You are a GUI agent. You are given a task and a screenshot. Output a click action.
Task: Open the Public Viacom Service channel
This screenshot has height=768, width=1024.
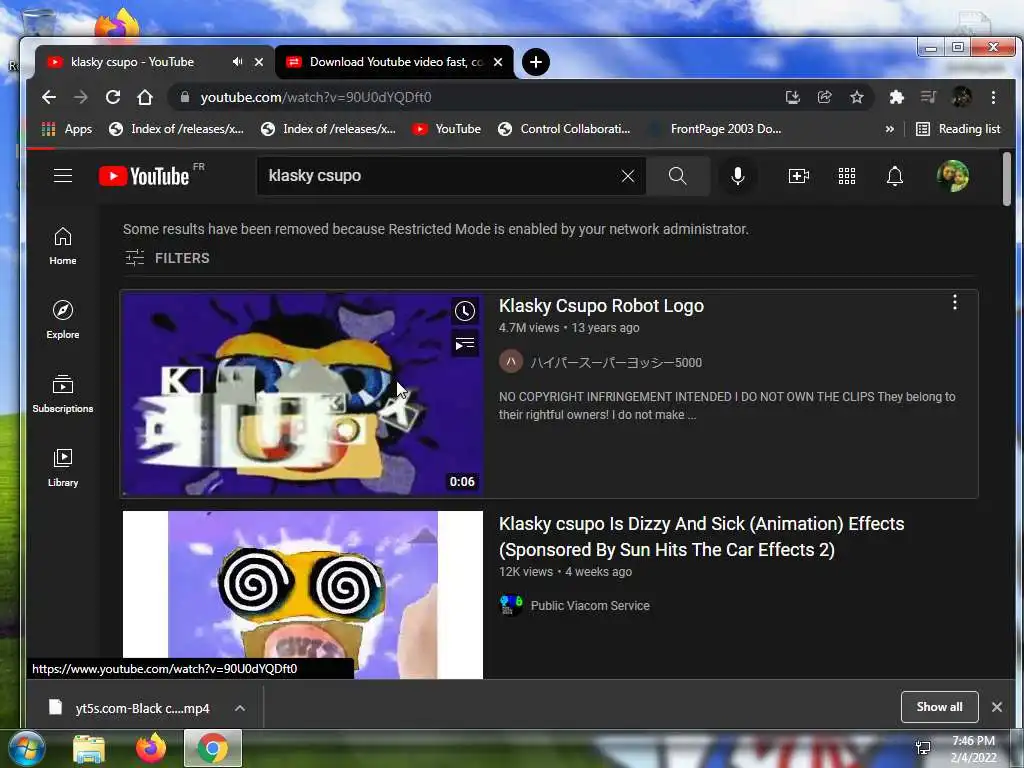tap(590, 605)
